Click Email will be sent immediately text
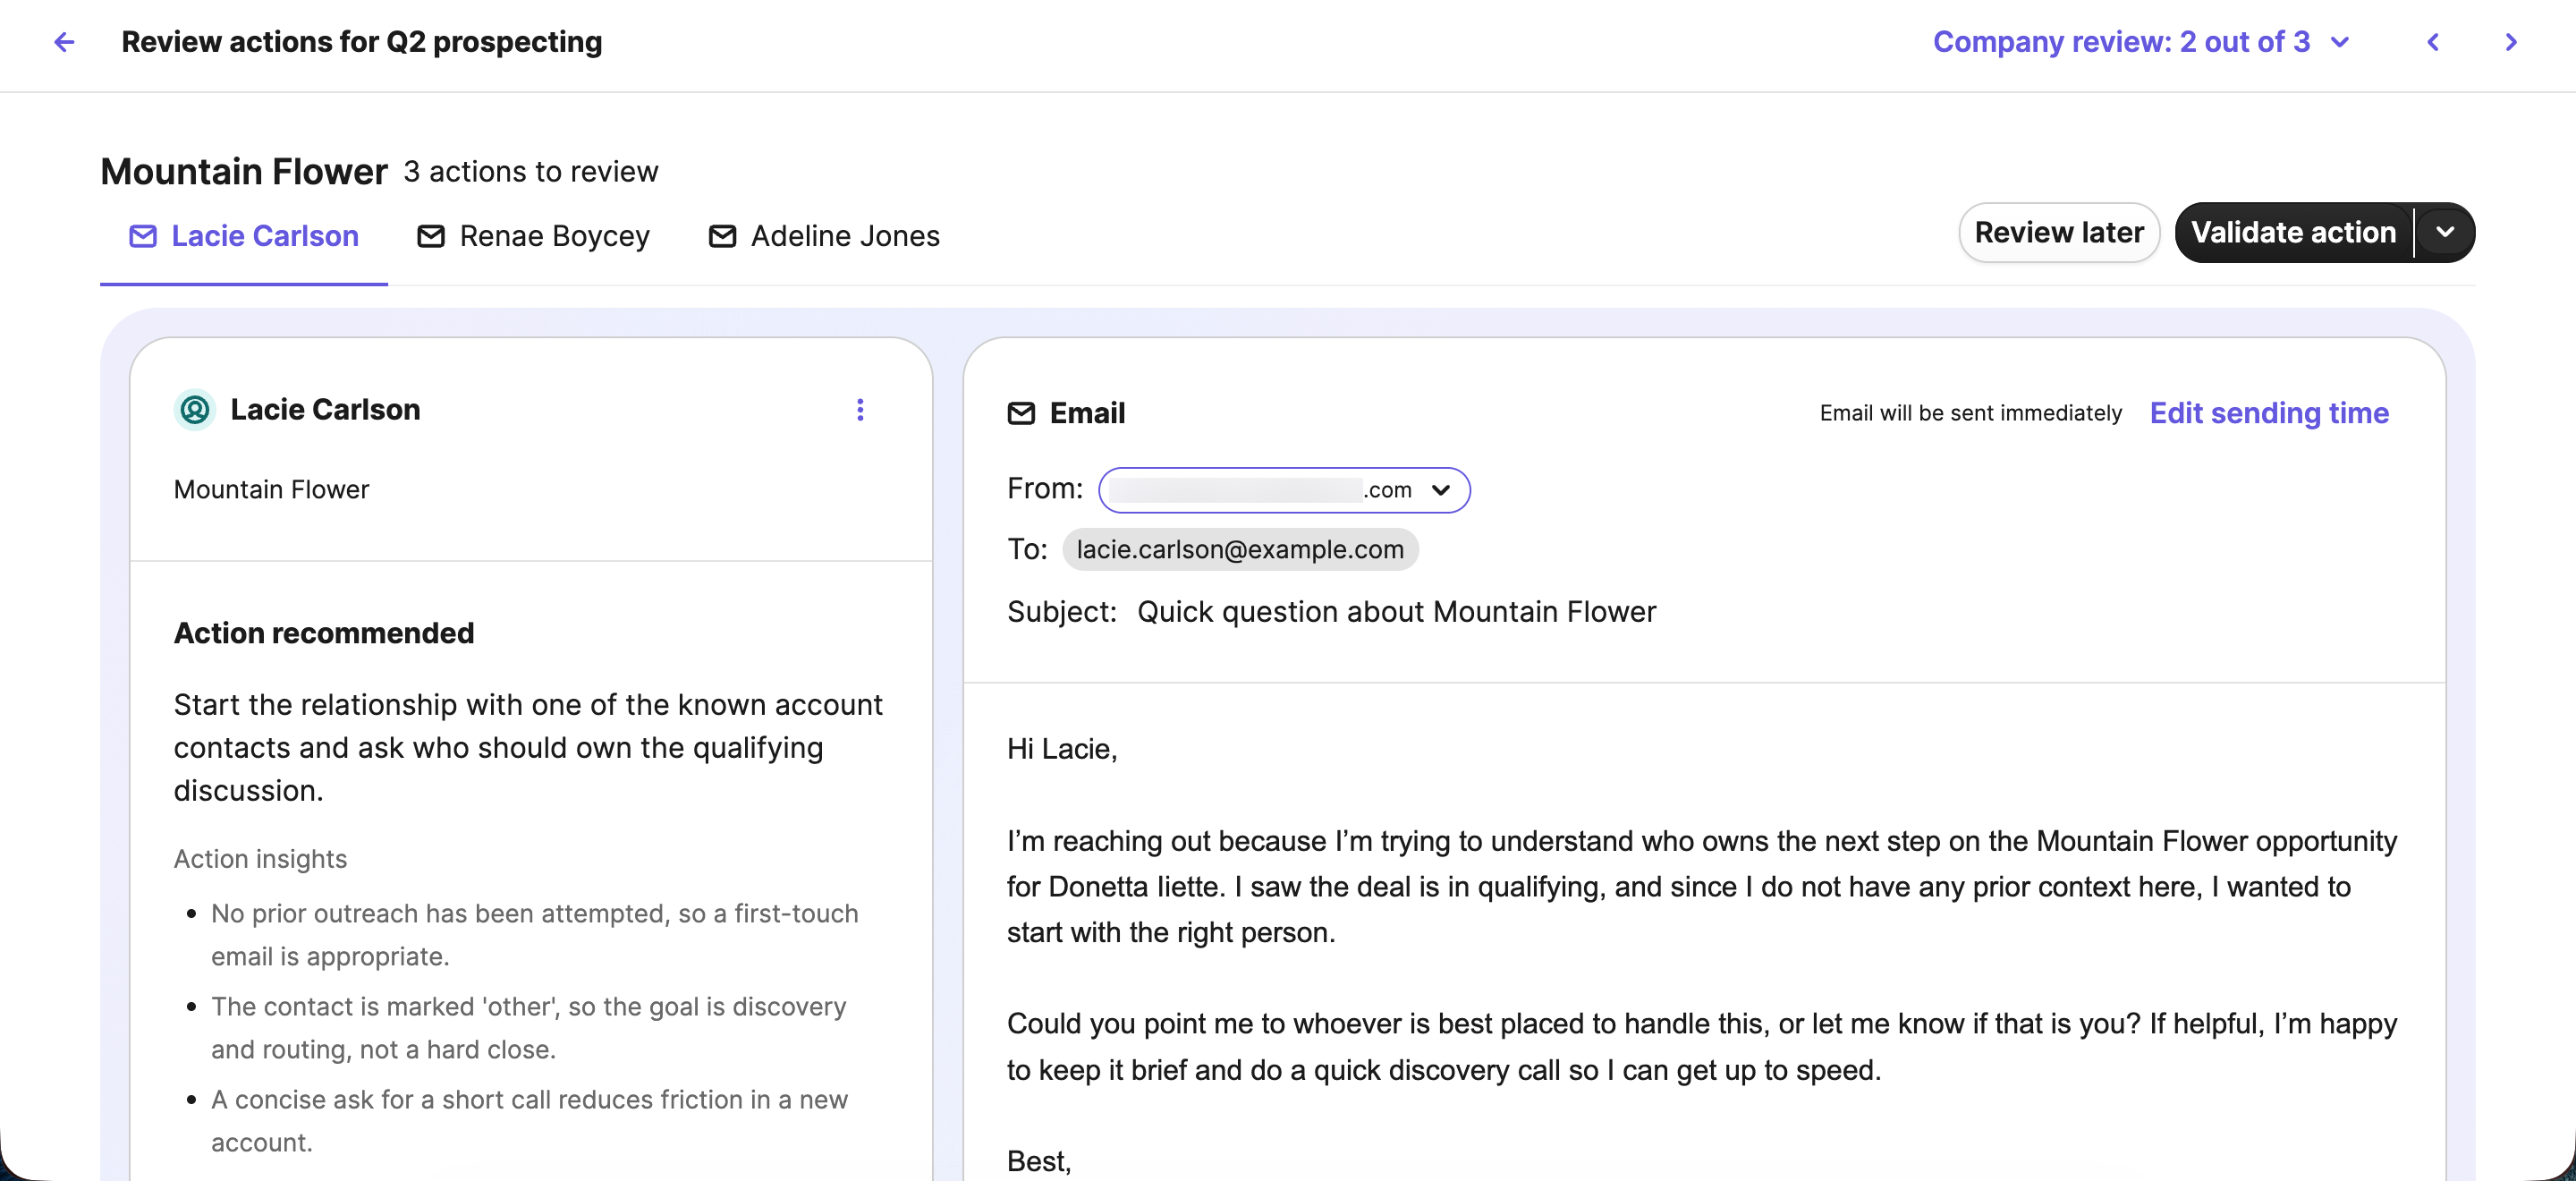The width and height of the screenshot is (2576, 1181). point(1970,413)
